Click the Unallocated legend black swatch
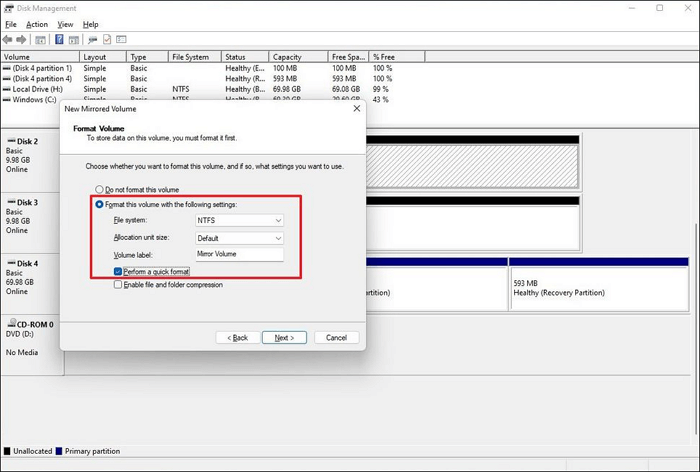Image resolution: width=700 pixels, height=472 pixels. tap(7, 451)
